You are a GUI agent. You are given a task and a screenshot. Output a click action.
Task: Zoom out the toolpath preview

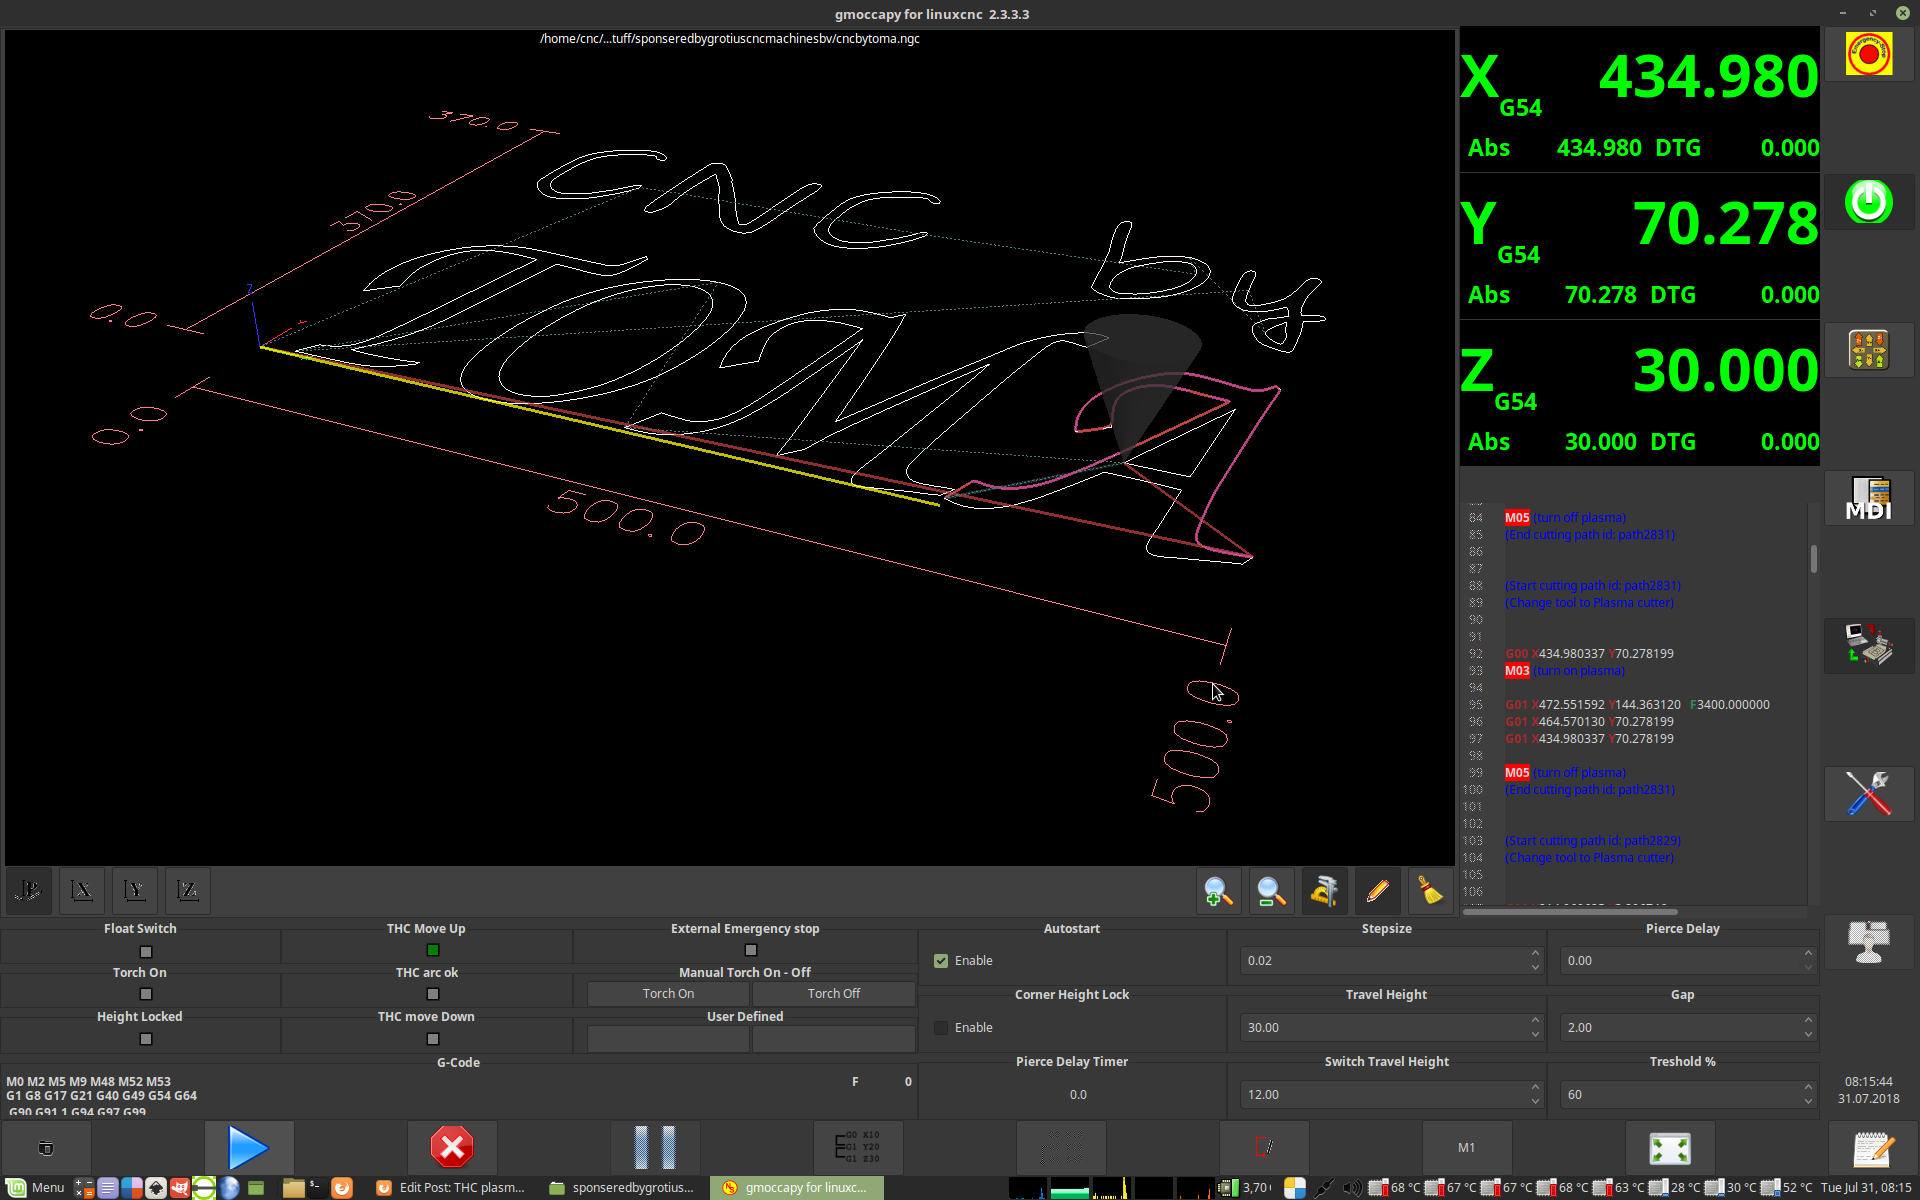click(1271, 891)
